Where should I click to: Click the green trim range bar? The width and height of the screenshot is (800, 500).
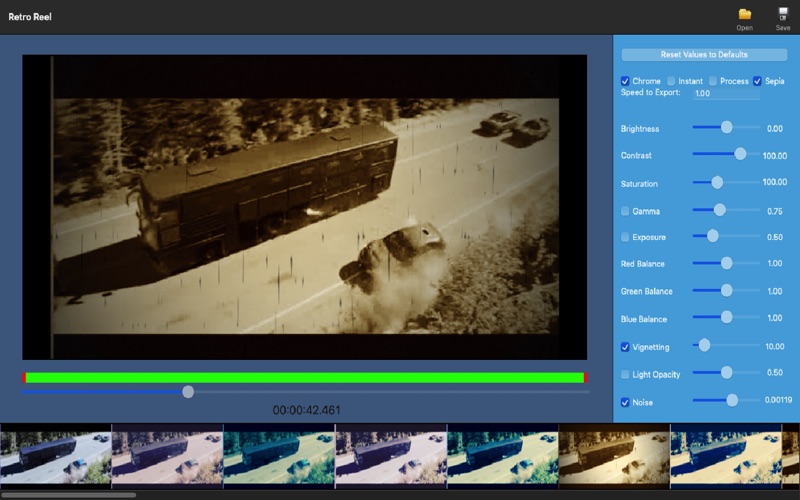click(x=305, y=378)
